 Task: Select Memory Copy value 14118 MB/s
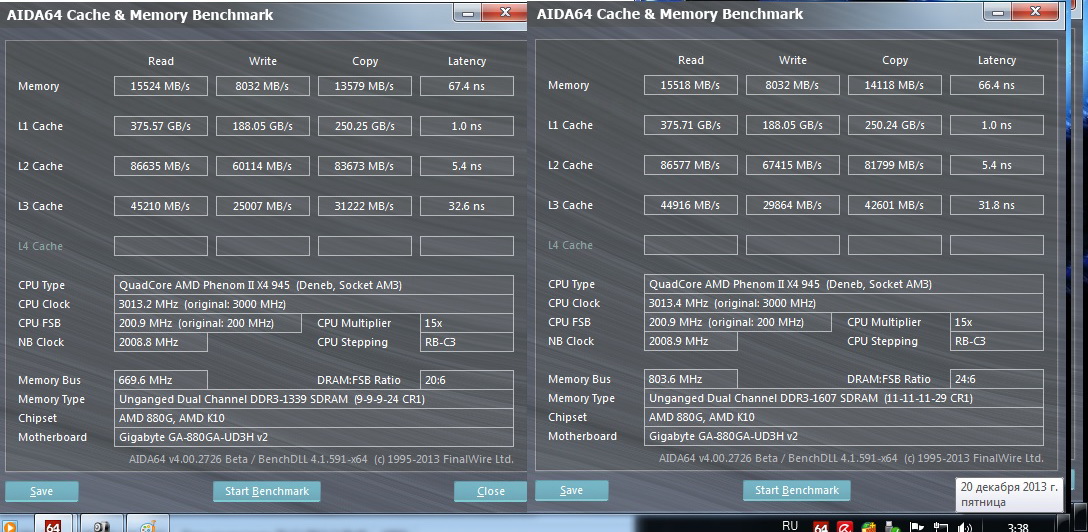[894, 85]
